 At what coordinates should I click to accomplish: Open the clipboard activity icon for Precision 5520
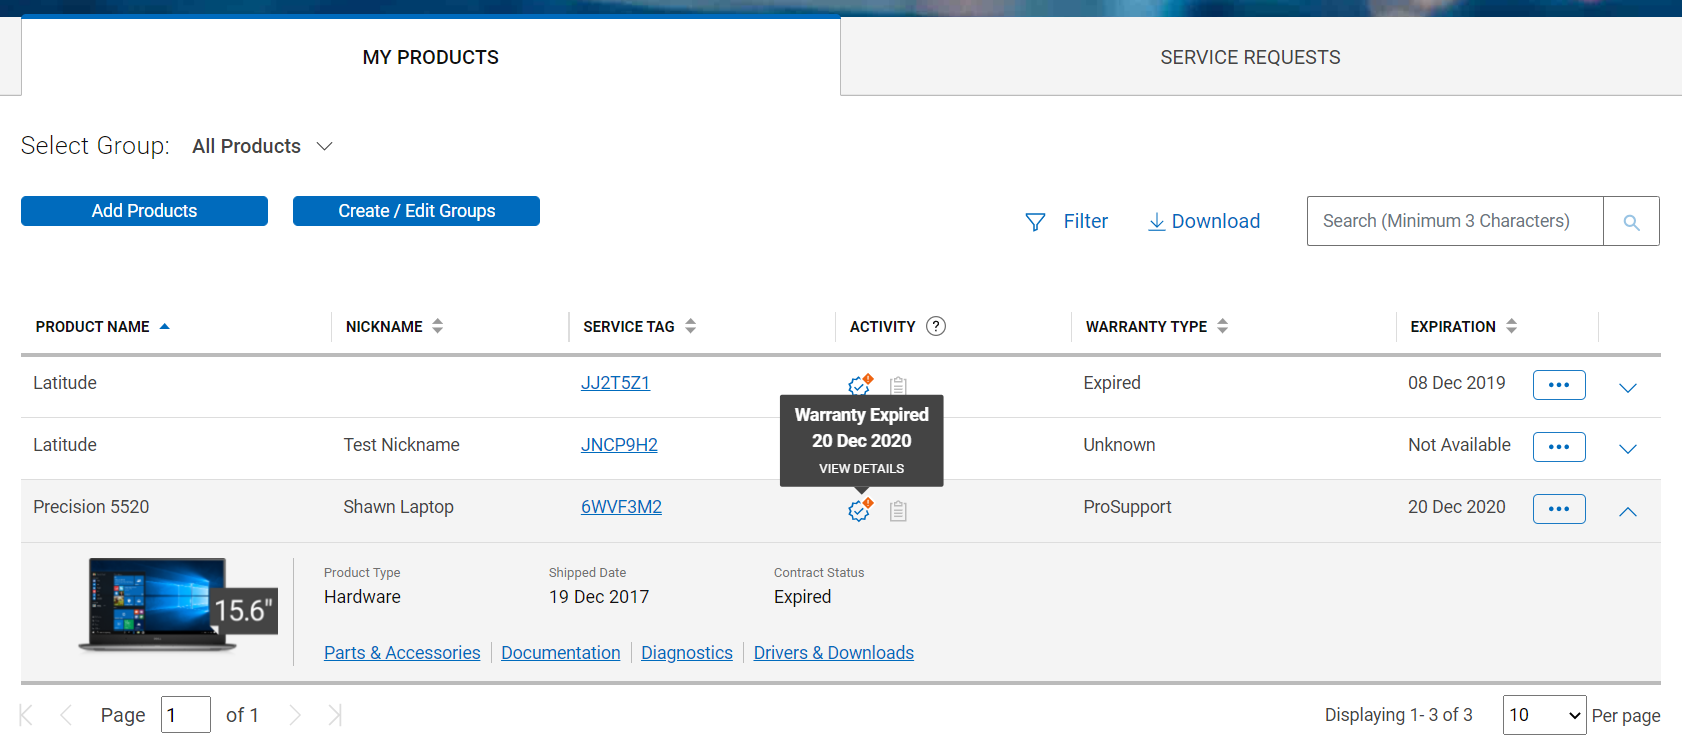898,511
